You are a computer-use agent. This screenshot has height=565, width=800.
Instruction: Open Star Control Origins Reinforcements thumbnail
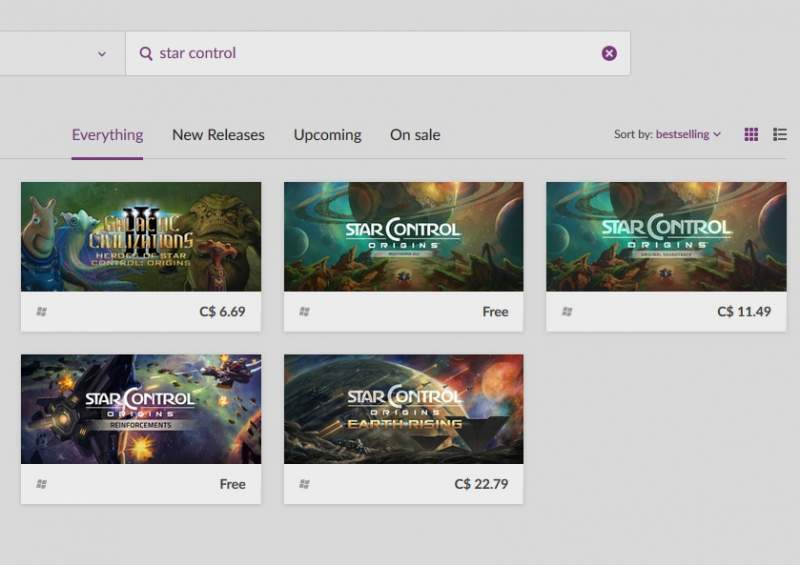141,409
